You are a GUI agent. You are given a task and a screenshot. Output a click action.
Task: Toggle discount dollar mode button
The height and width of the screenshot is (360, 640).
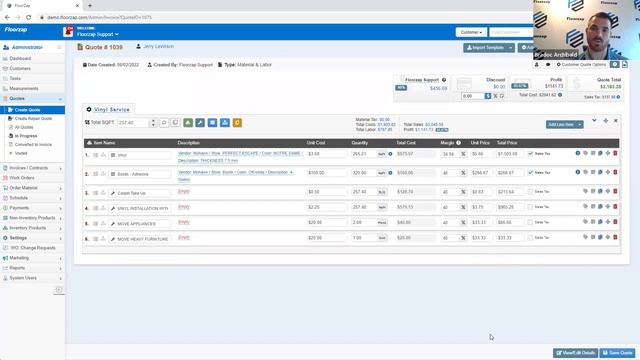tap(488, 96)
